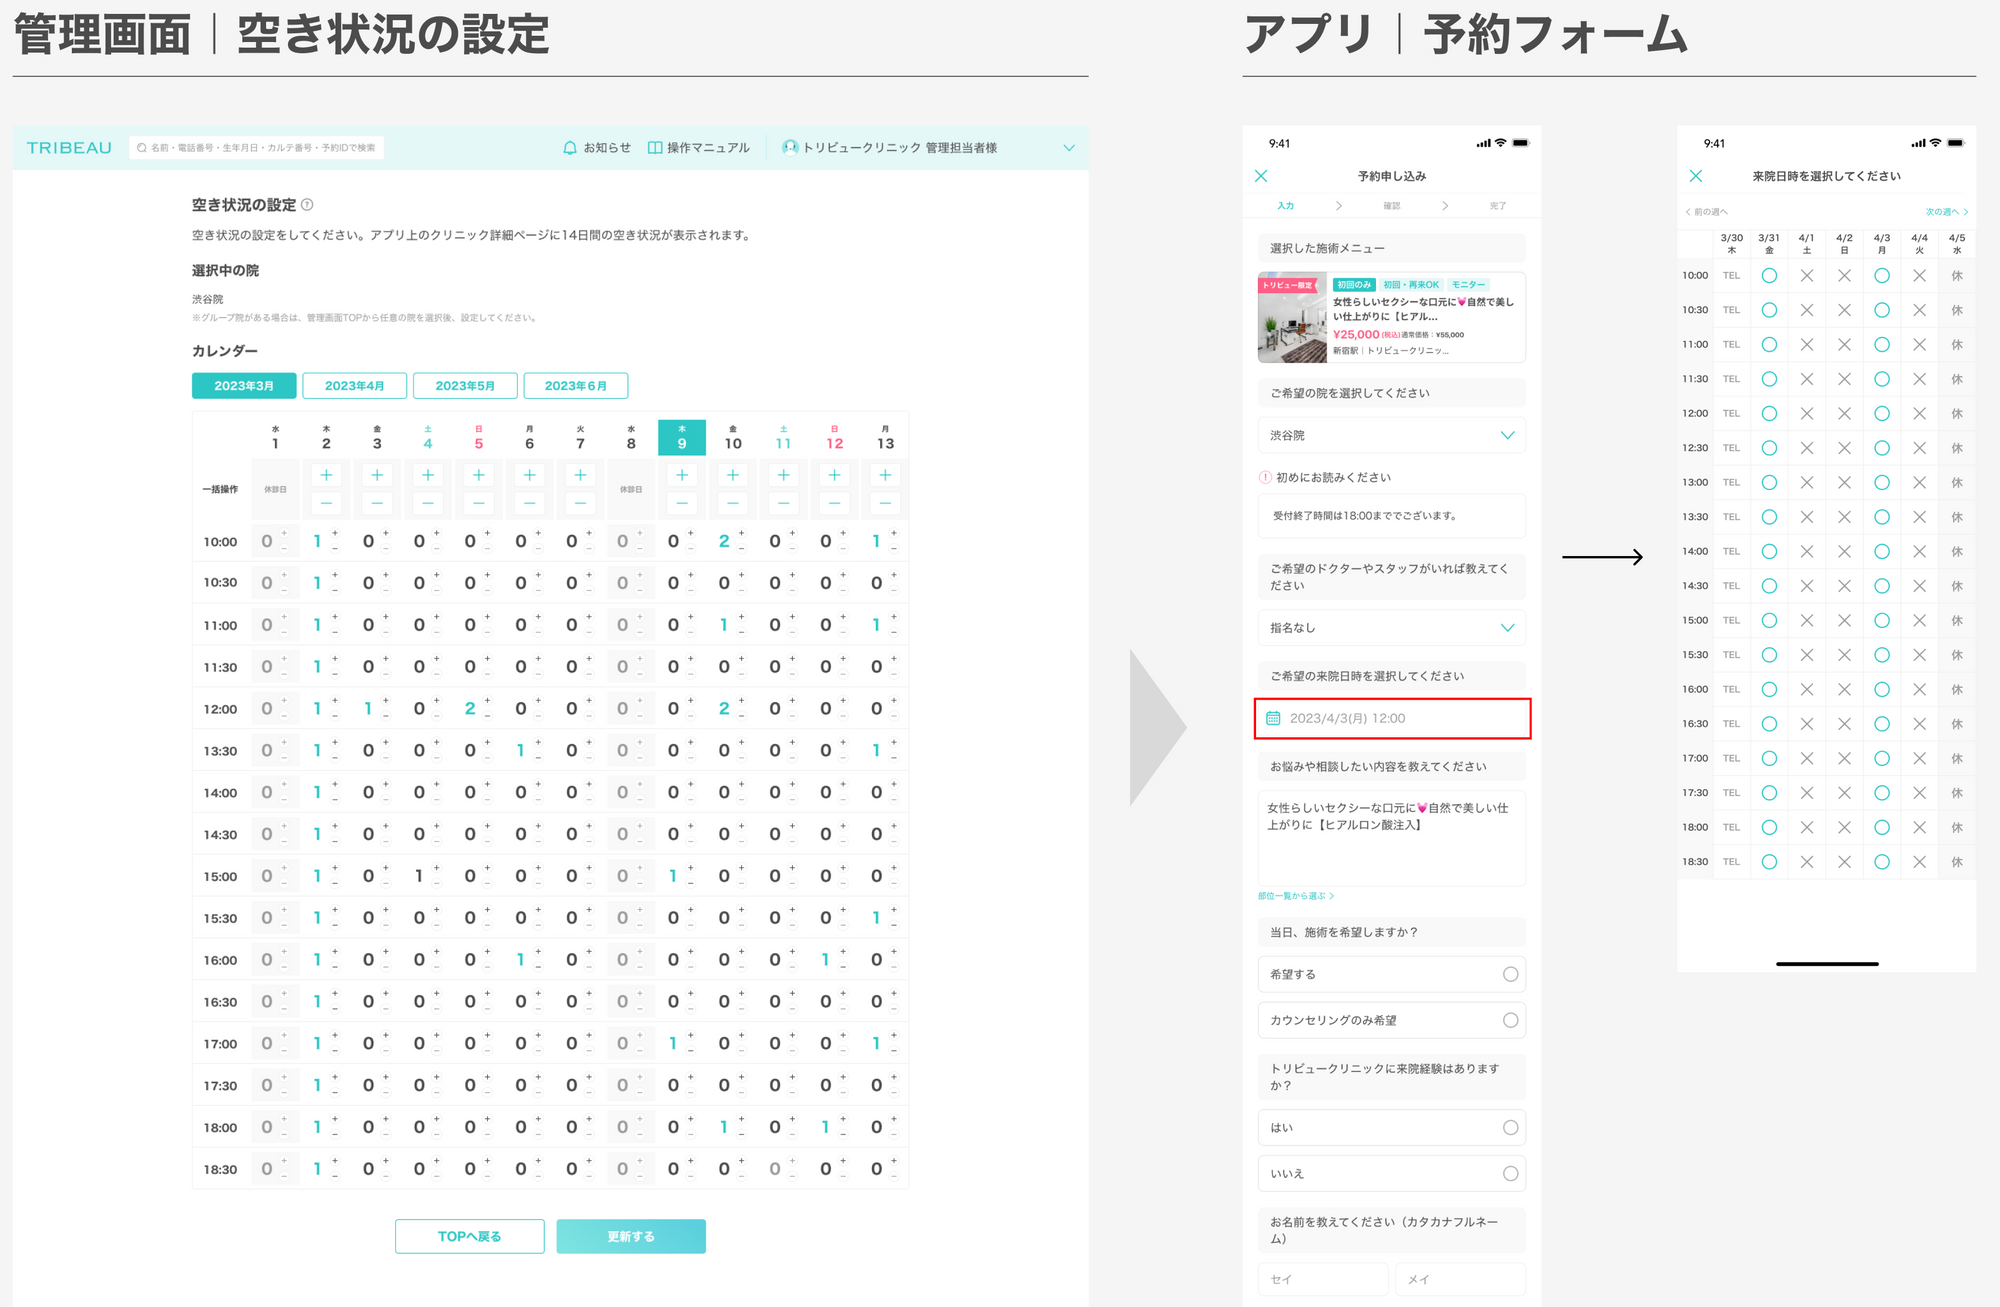The height and width of the screenshot is (1307, 2000).
Task: Click the notification bell icon (お知らせ)
Action: tap(570, 148)
